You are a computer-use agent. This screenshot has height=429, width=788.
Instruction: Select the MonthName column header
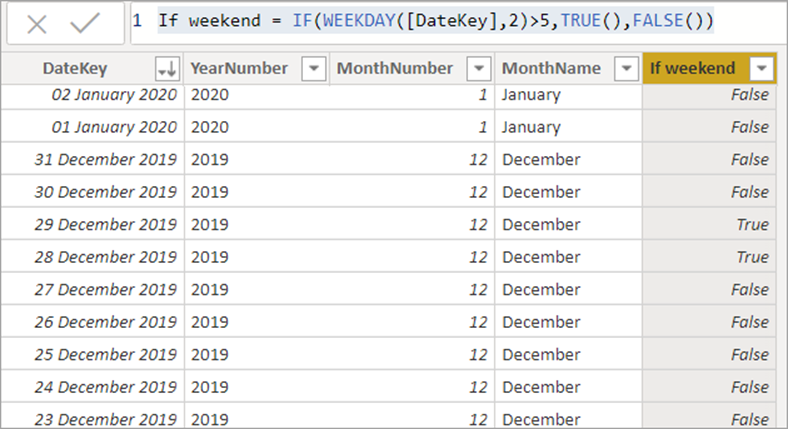point(551,68)
